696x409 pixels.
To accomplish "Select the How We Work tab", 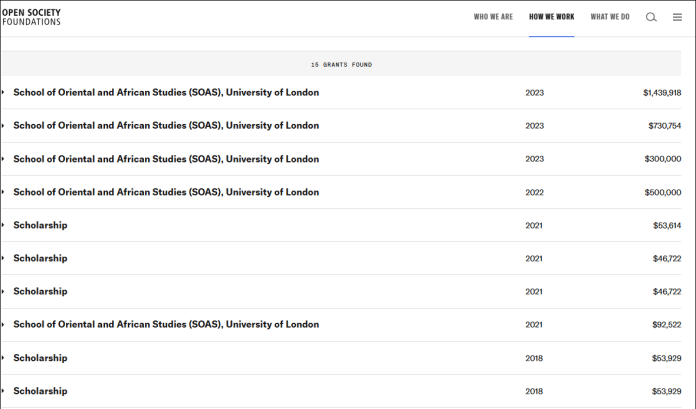I will coord(551,17).
